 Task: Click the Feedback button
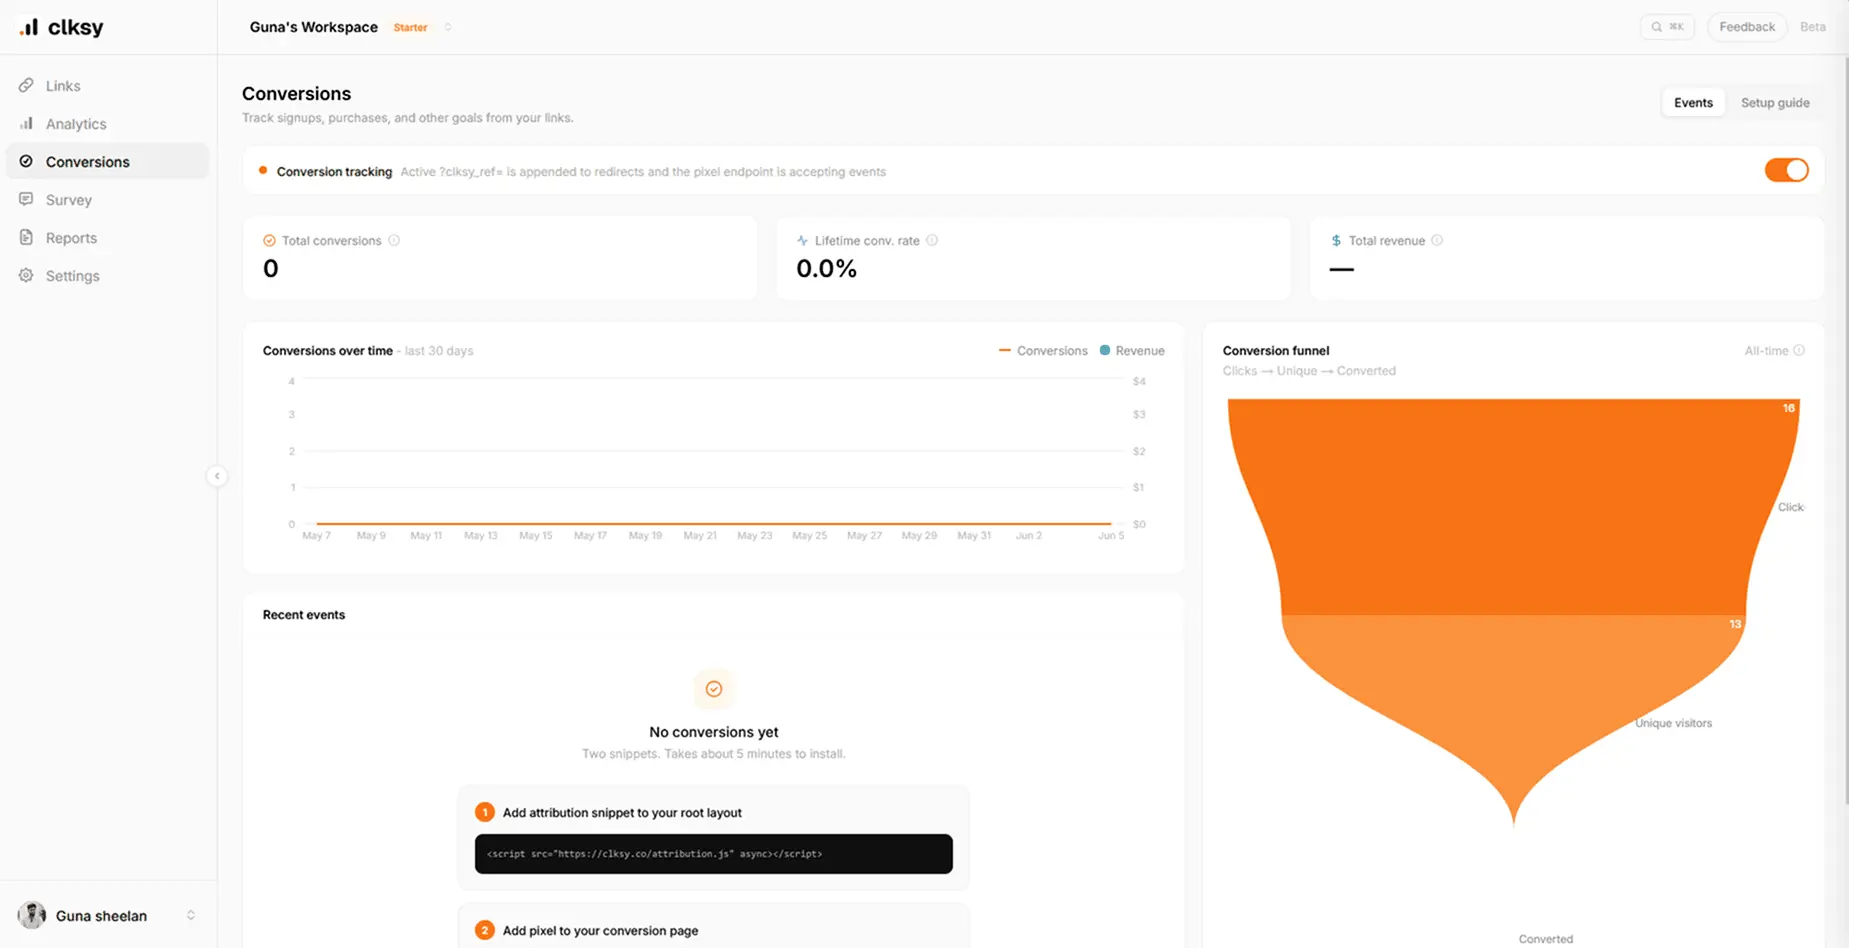coord(1747,27)
